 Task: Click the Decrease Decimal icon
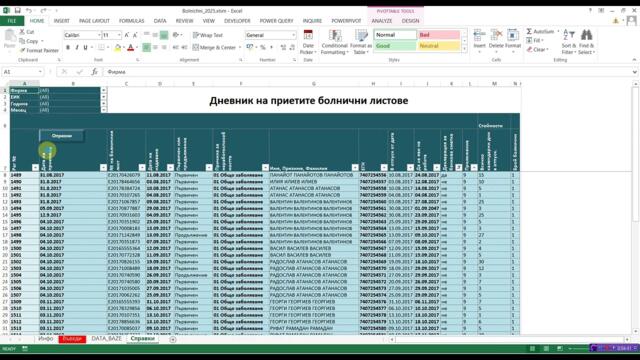[292, 47]
